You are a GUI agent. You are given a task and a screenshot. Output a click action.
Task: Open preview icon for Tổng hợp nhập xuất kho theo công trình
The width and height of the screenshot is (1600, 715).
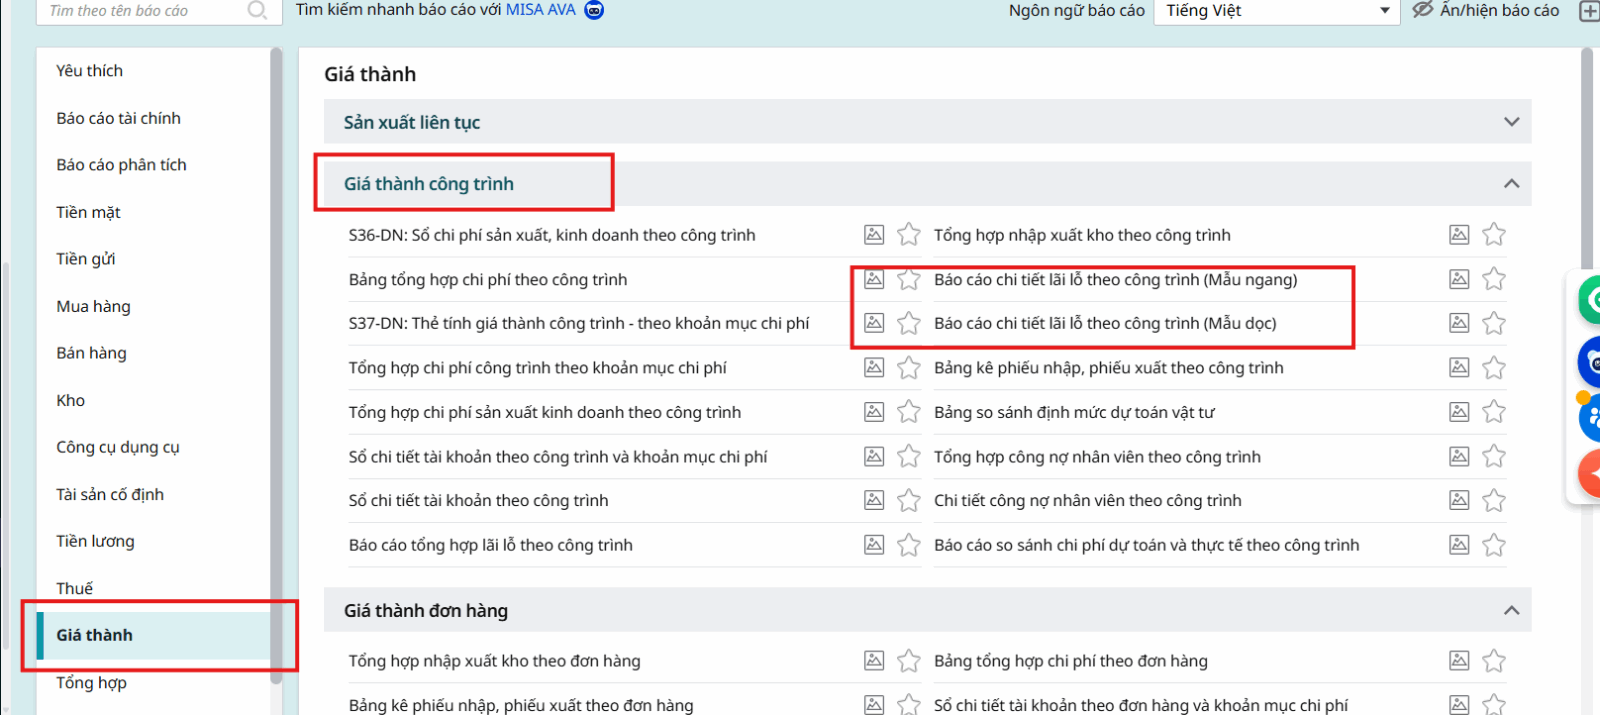[x=1459, y=235]
